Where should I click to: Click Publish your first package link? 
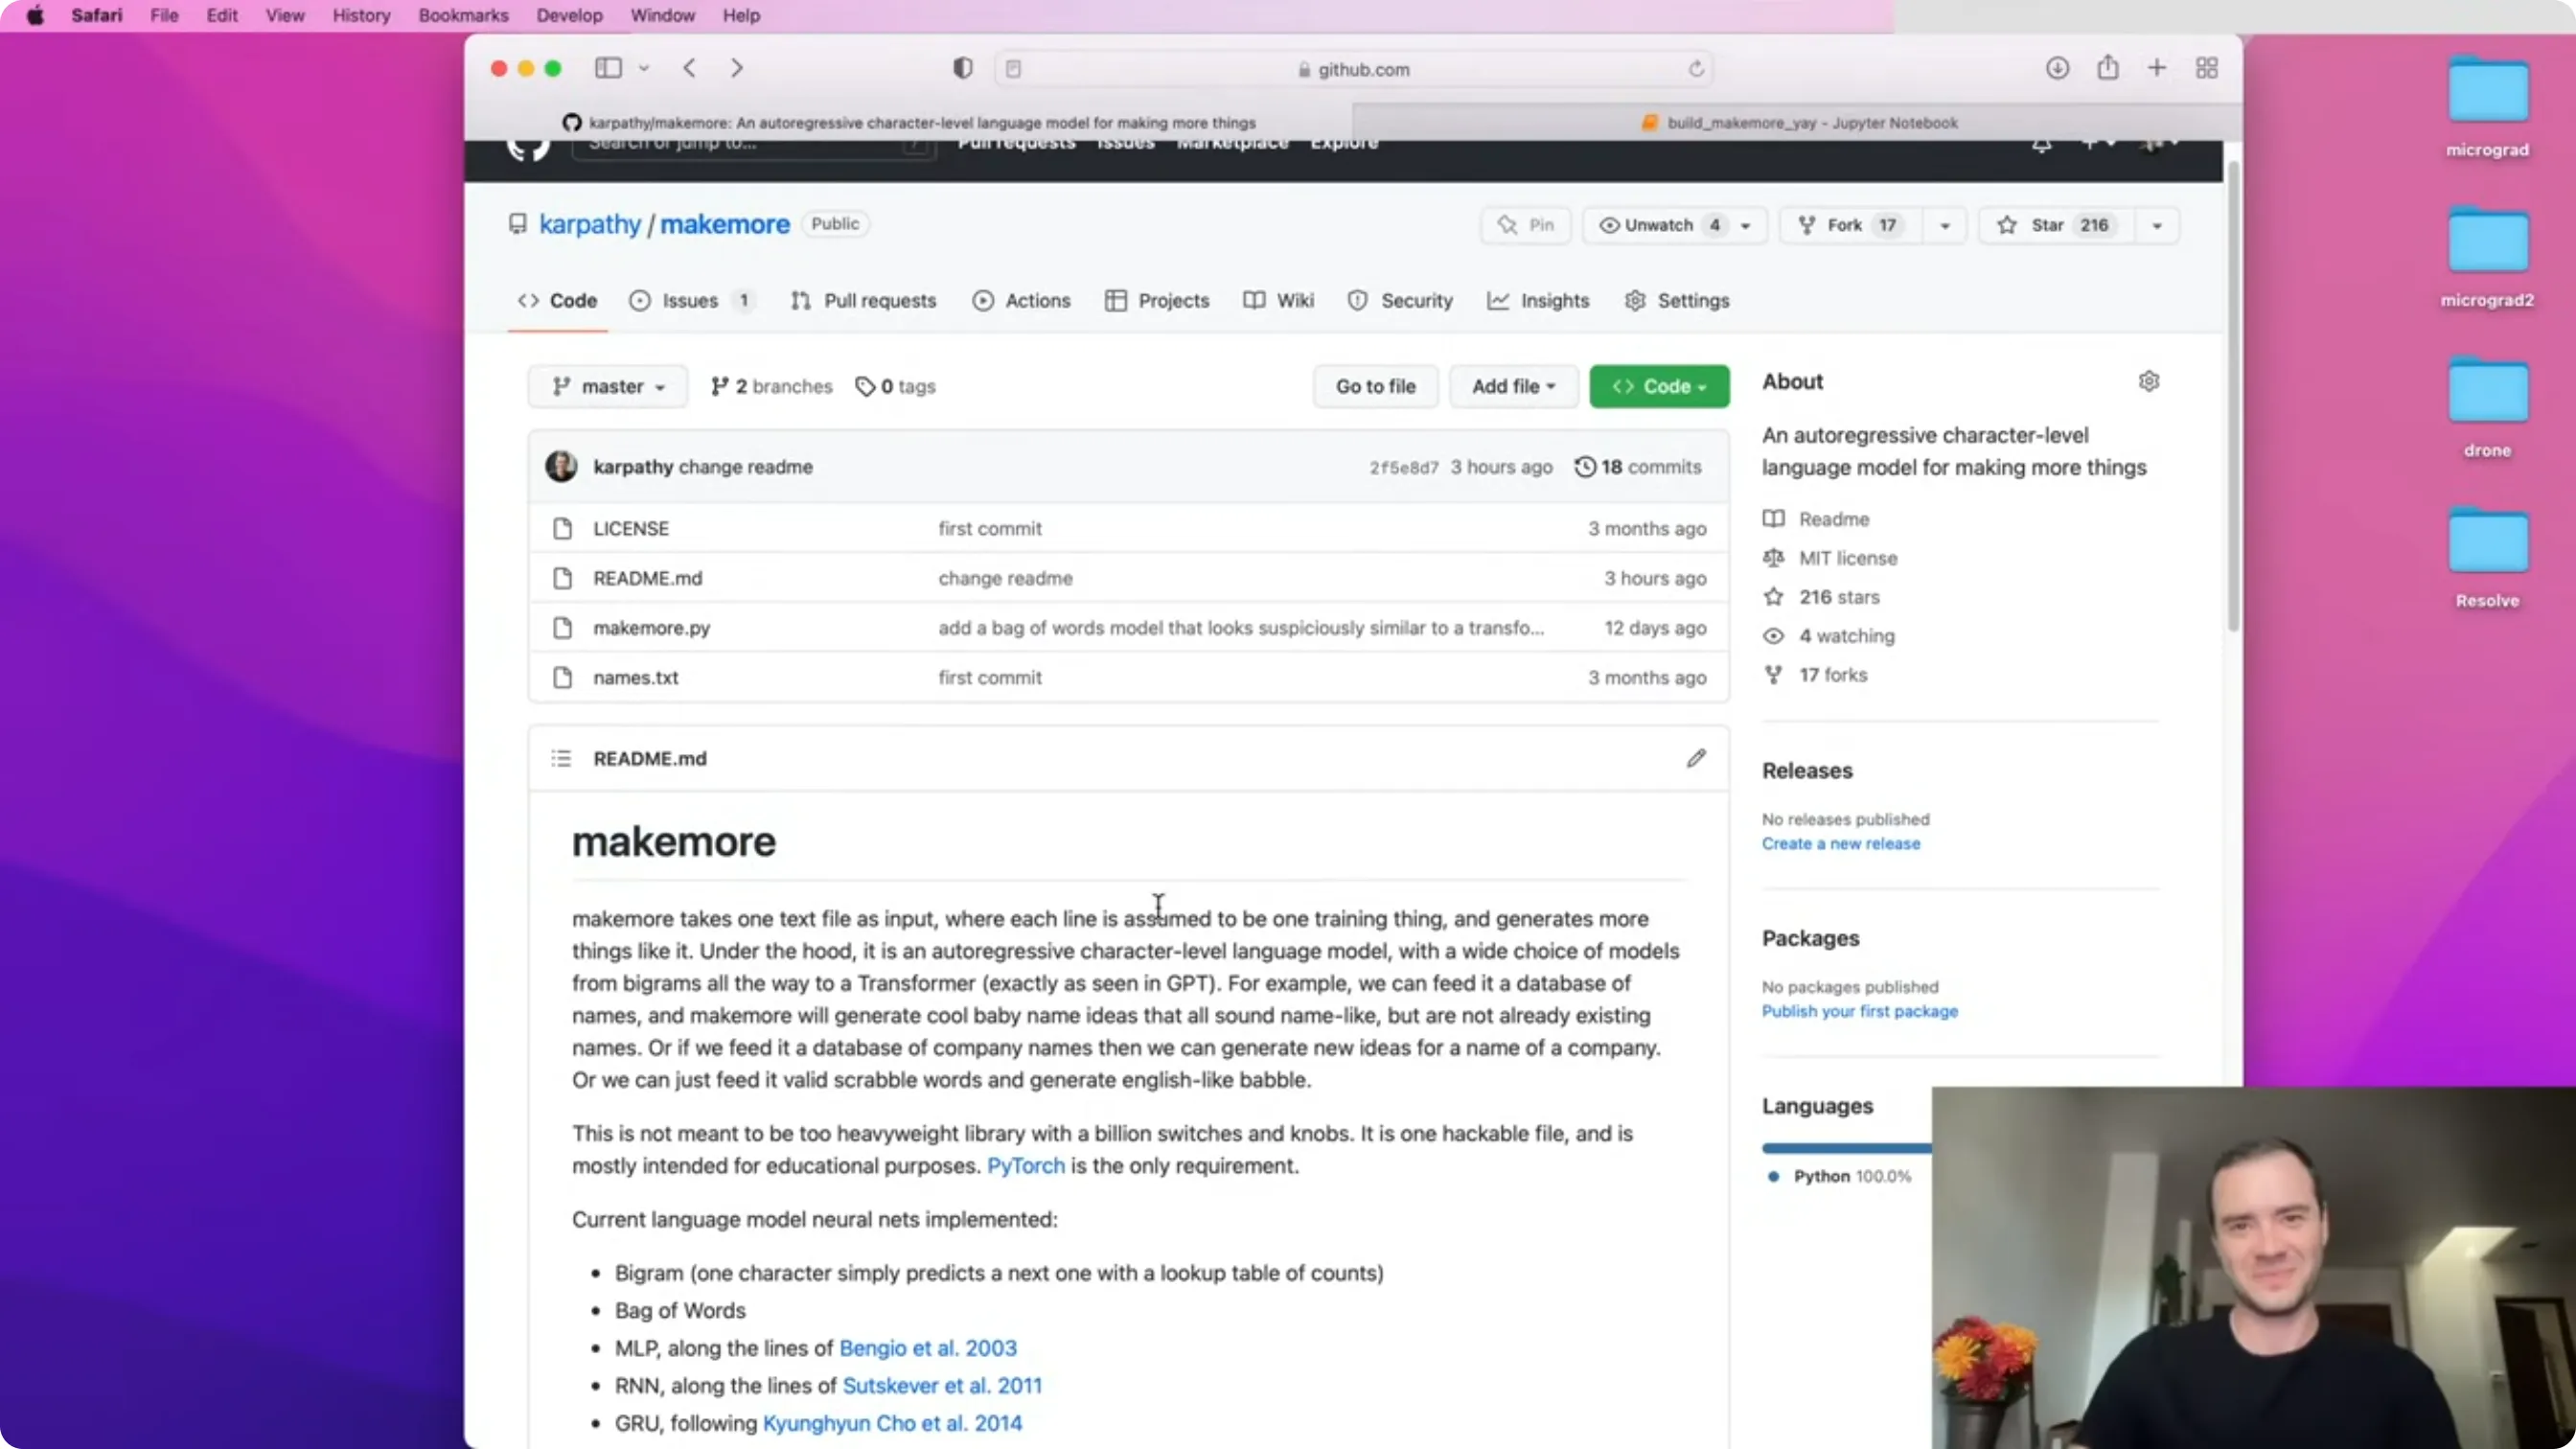coord(1860,1011)
